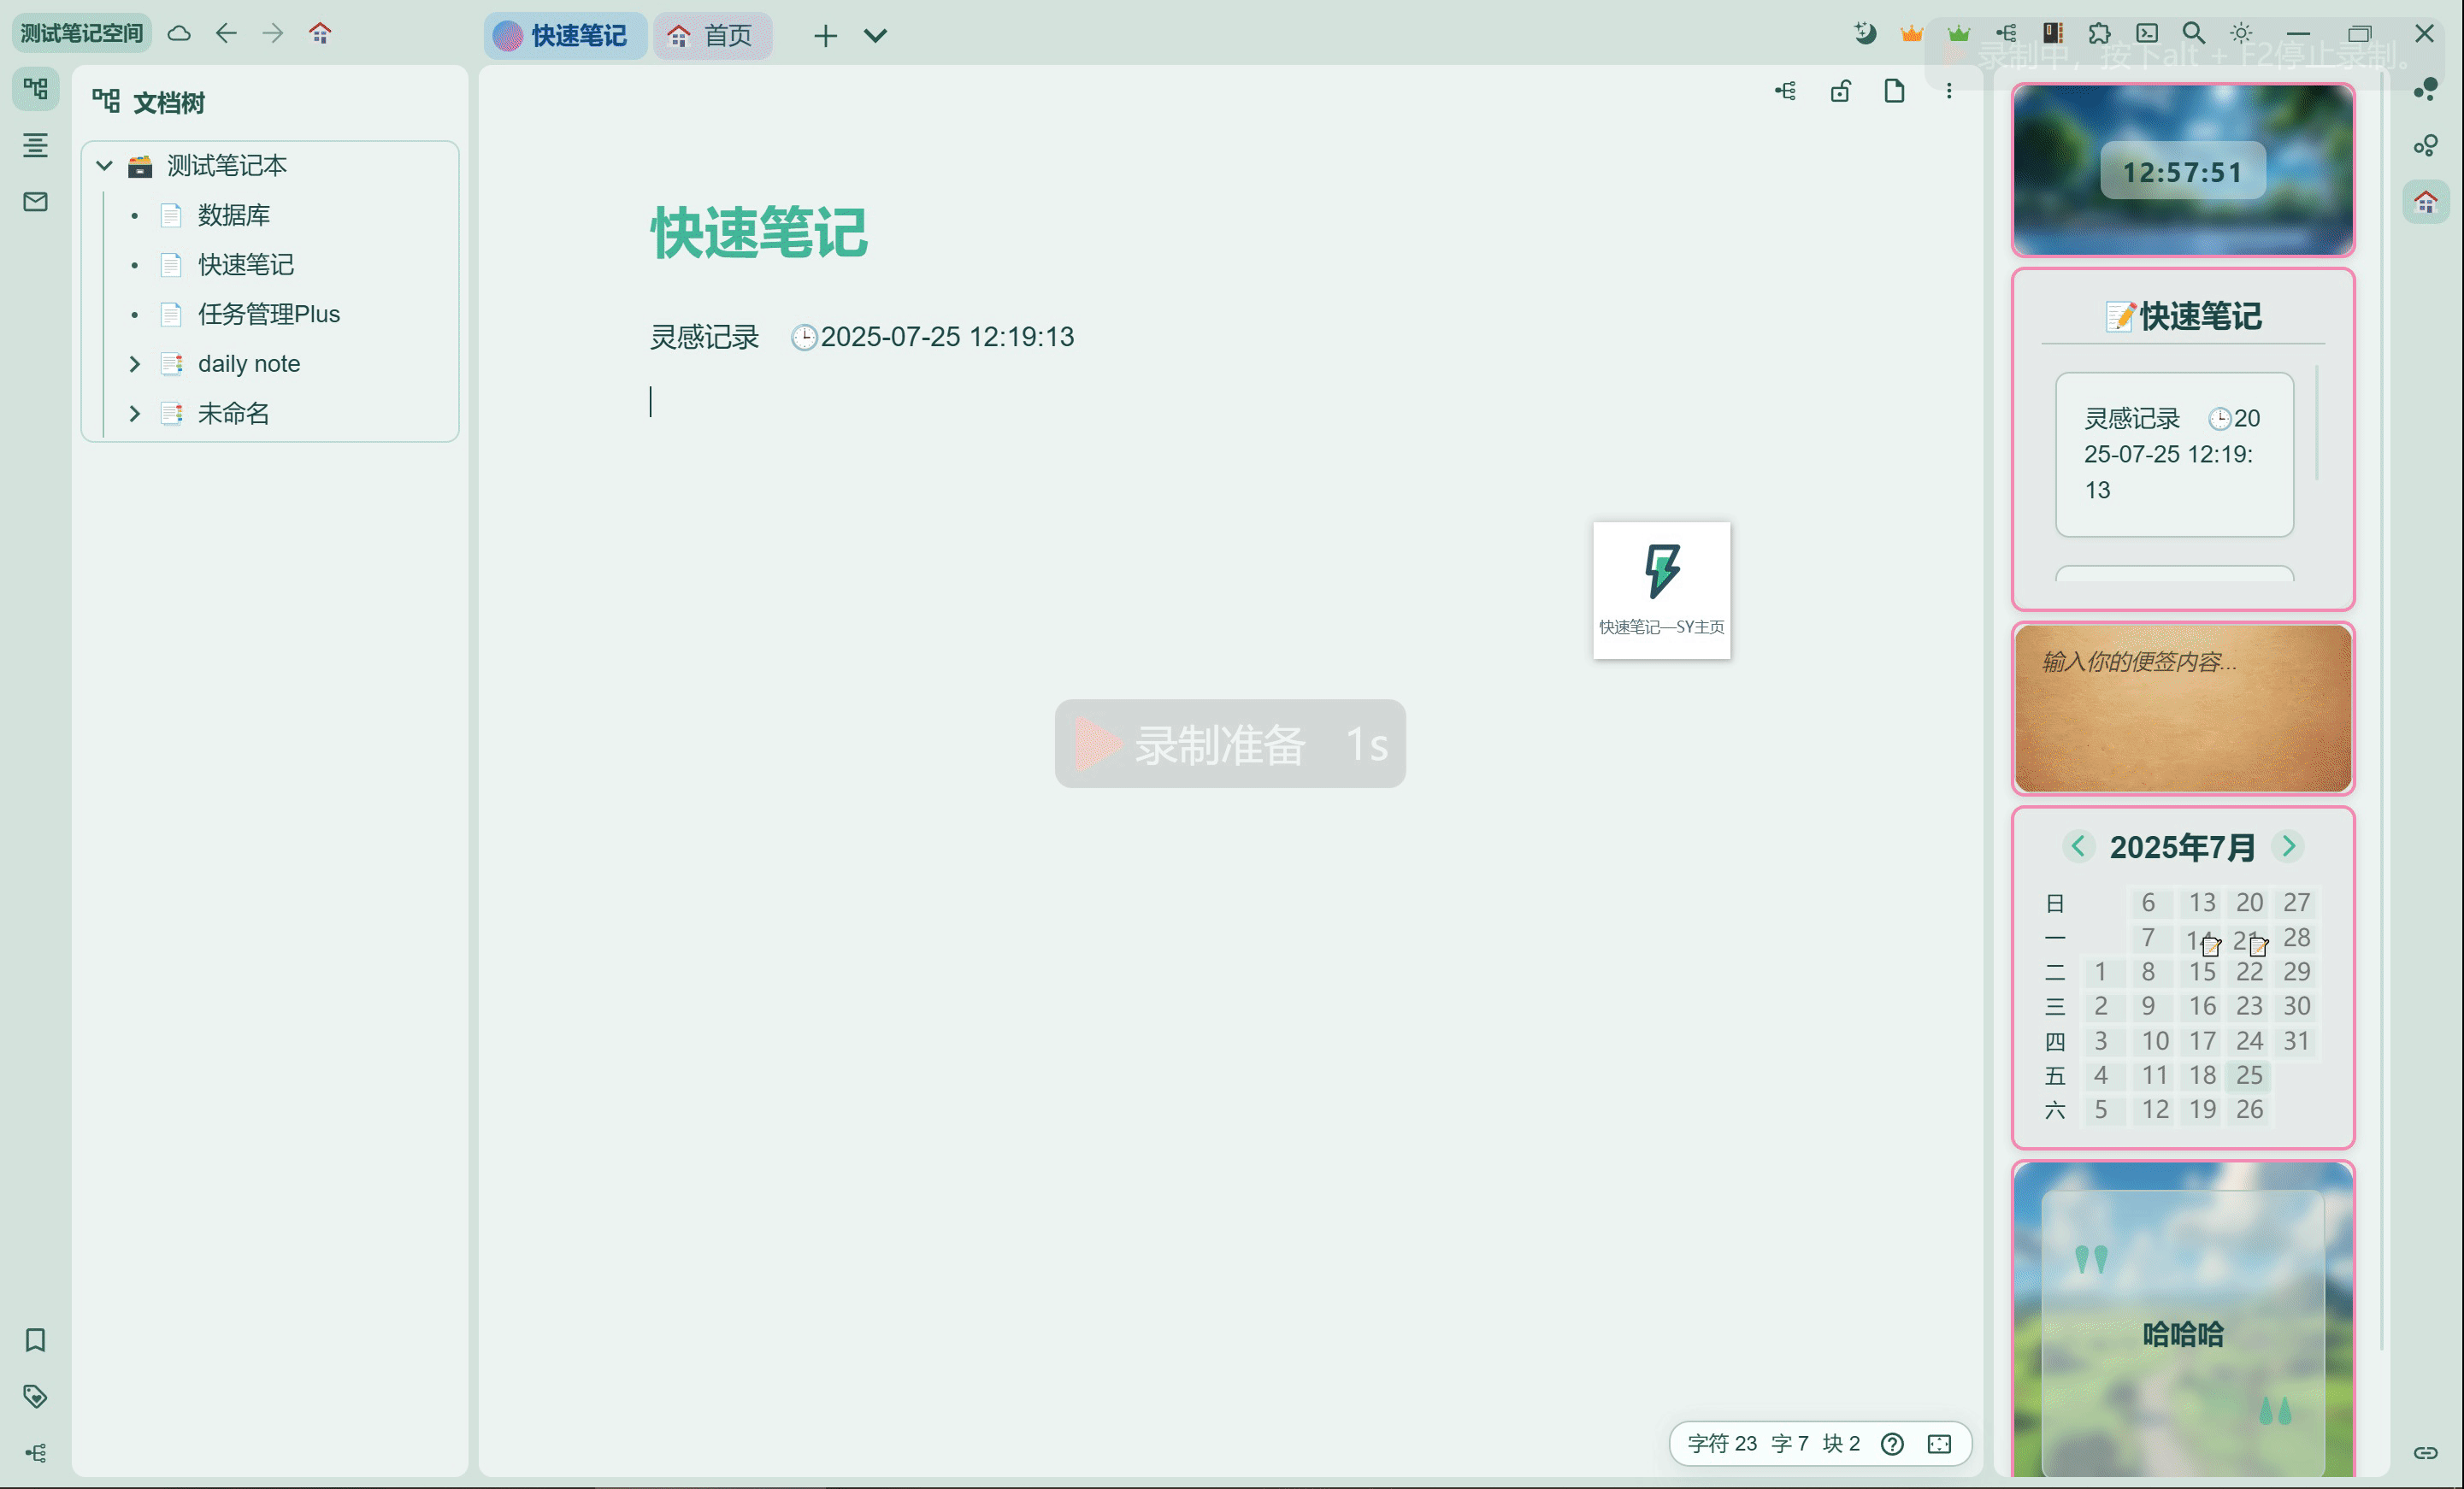Open the document tree sidebar panel

click(x=35, y=89)
